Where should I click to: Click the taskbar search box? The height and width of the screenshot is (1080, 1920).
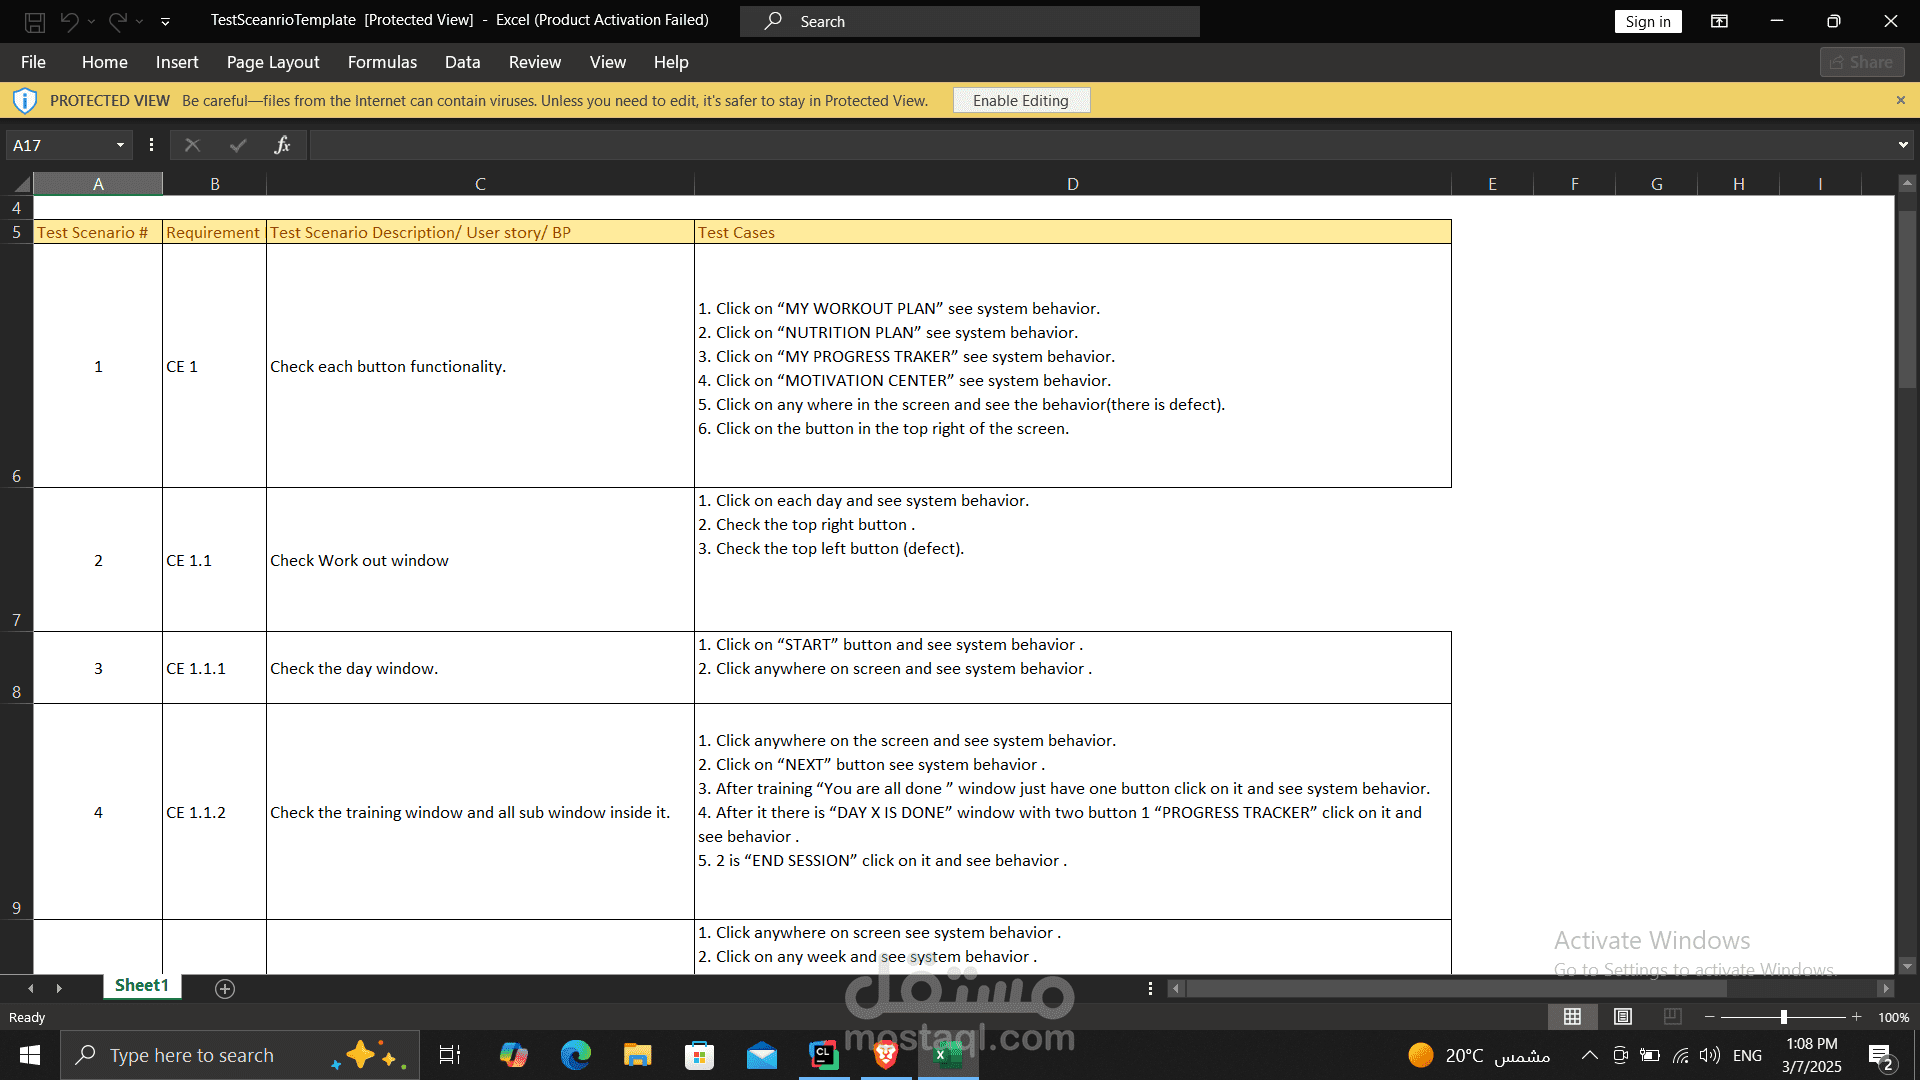(240, 1055)
